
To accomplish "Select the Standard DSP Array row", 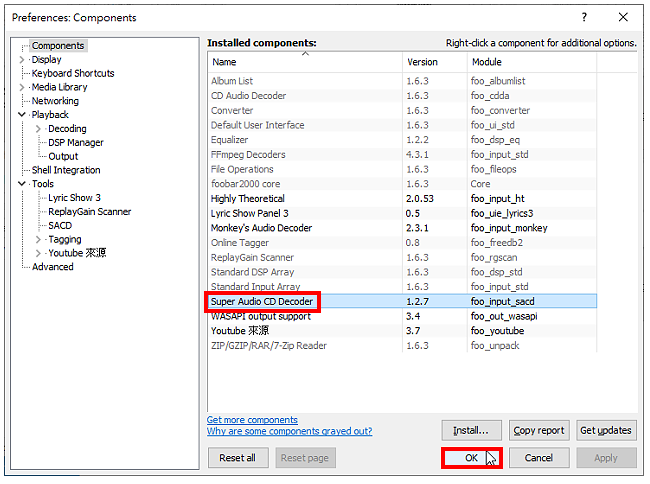I will point(402,272).
